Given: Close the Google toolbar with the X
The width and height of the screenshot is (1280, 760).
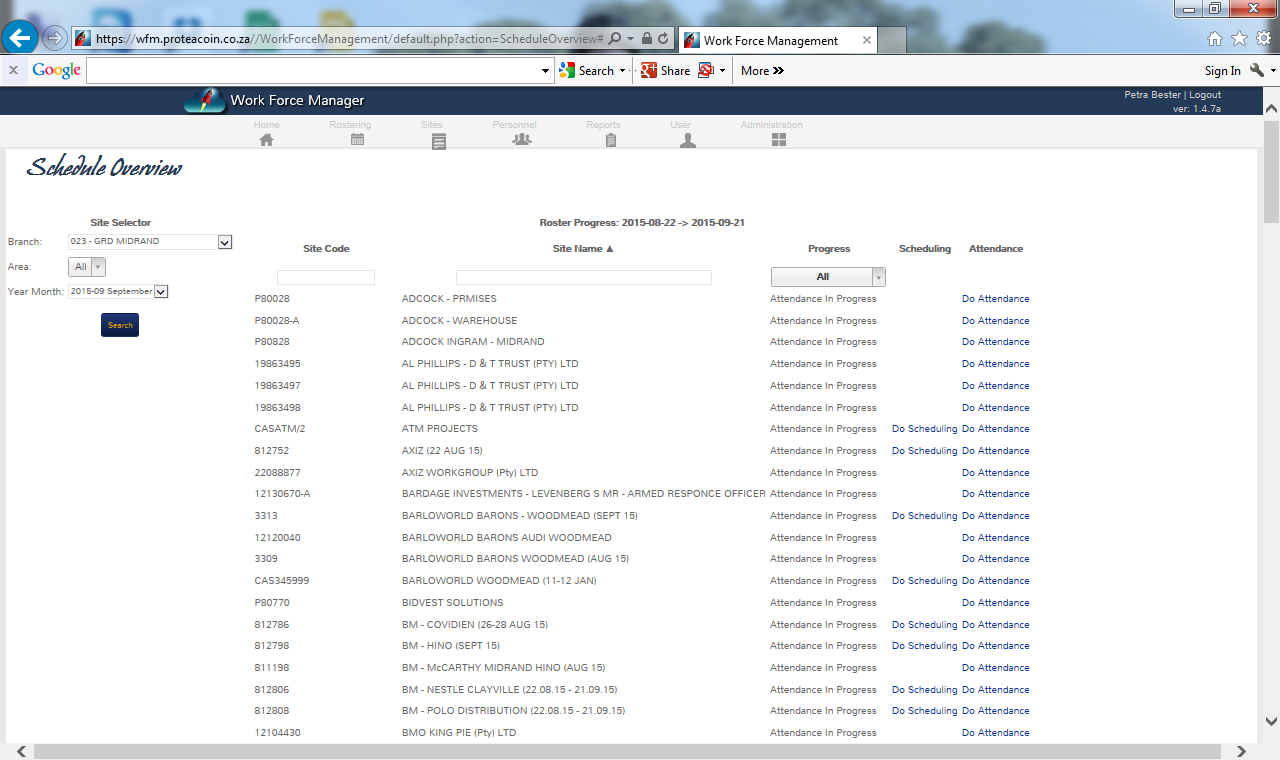Looking at the screenshot, I should [x=13, y=70].
